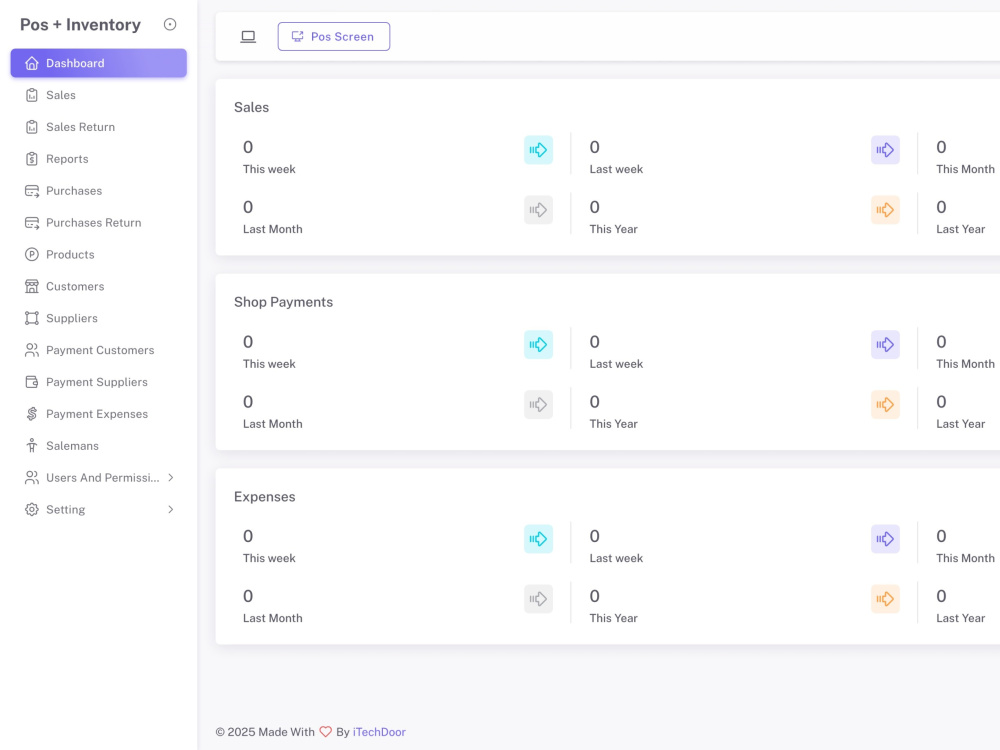The width and height of the screenshot is (1000, 750).
Task: Open the Reports menu item
Action: 99,159
